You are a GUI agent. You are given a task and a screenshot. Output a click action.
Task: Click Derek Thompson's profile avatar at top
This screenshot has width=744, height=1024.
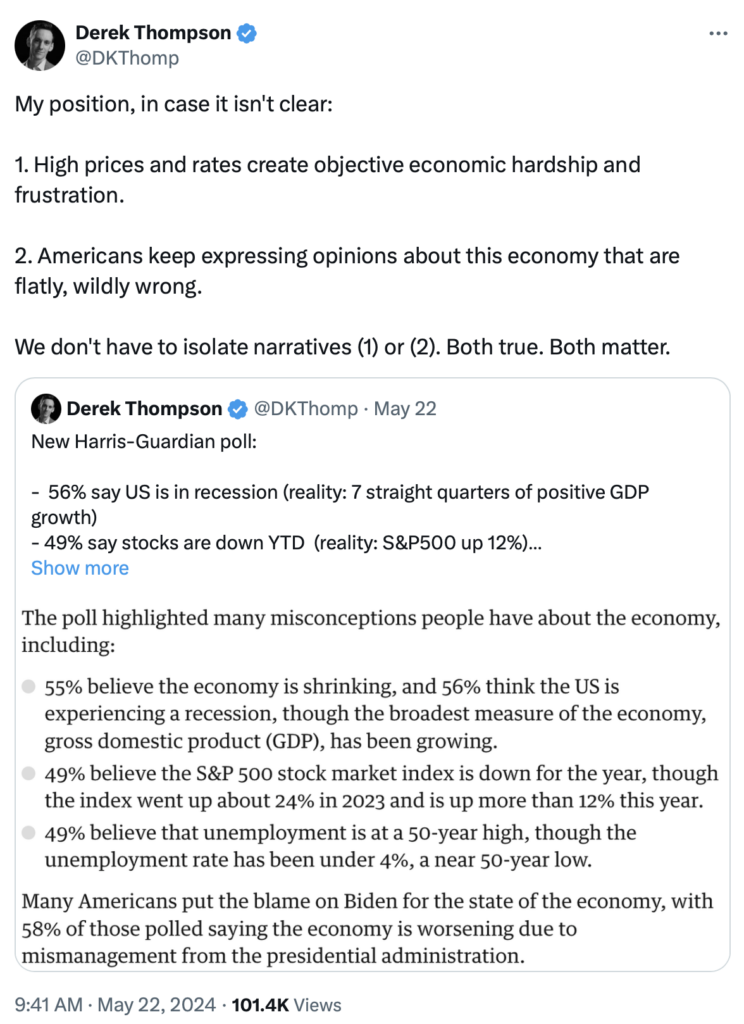click(x=41, y=46)
